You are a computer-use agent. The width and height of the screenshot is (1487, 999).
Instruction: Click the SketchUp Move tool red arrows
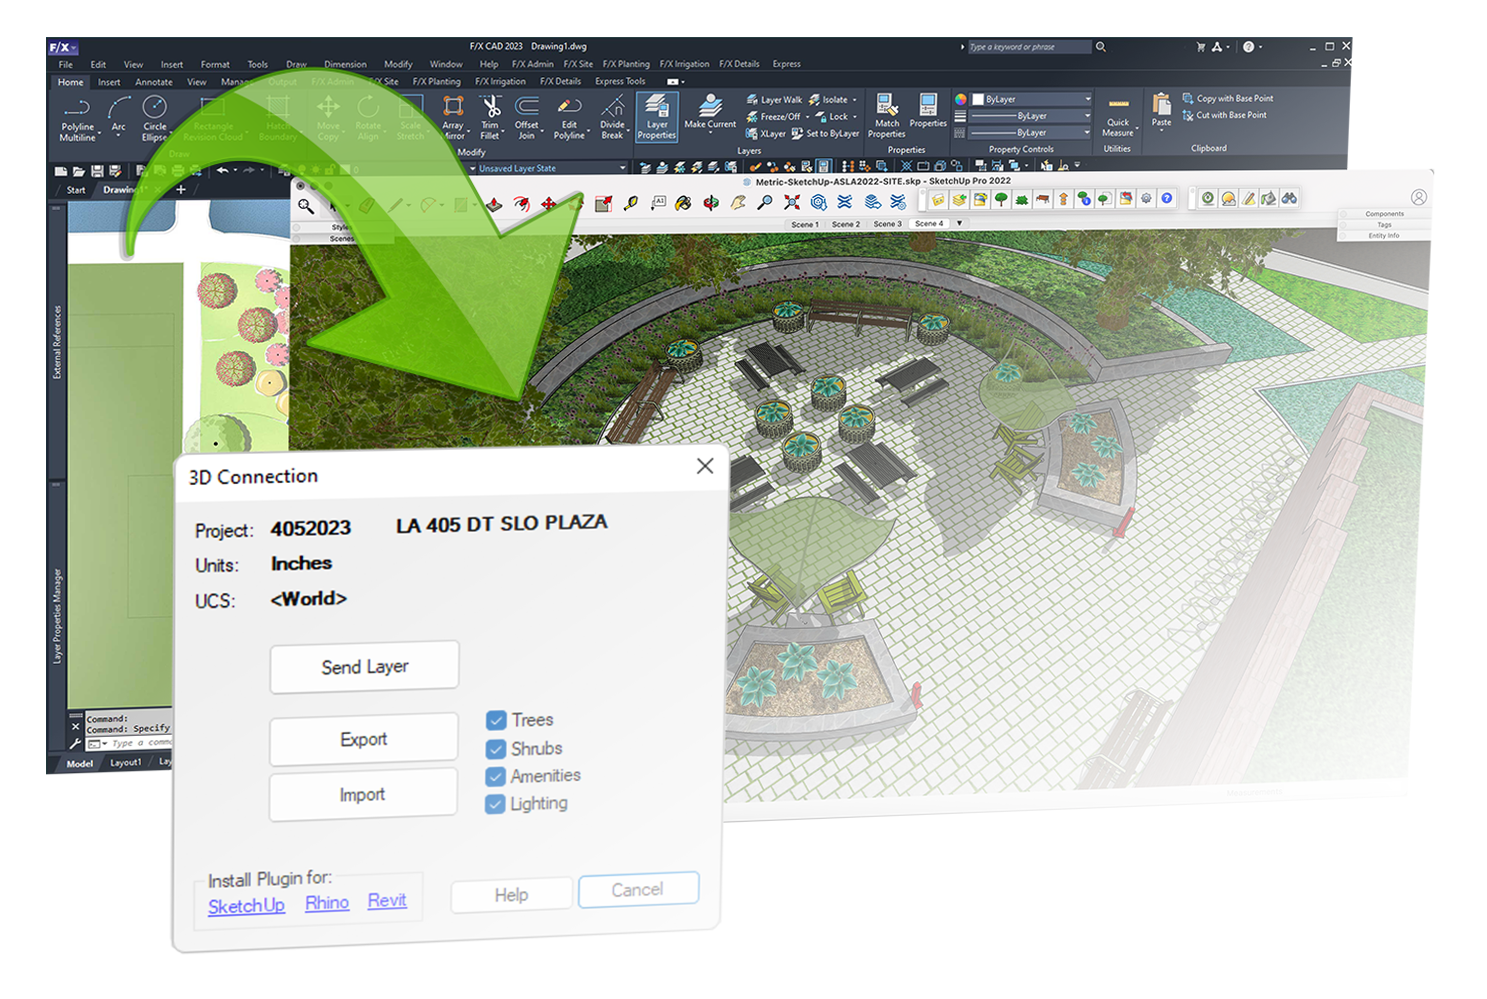coord(549,204)
